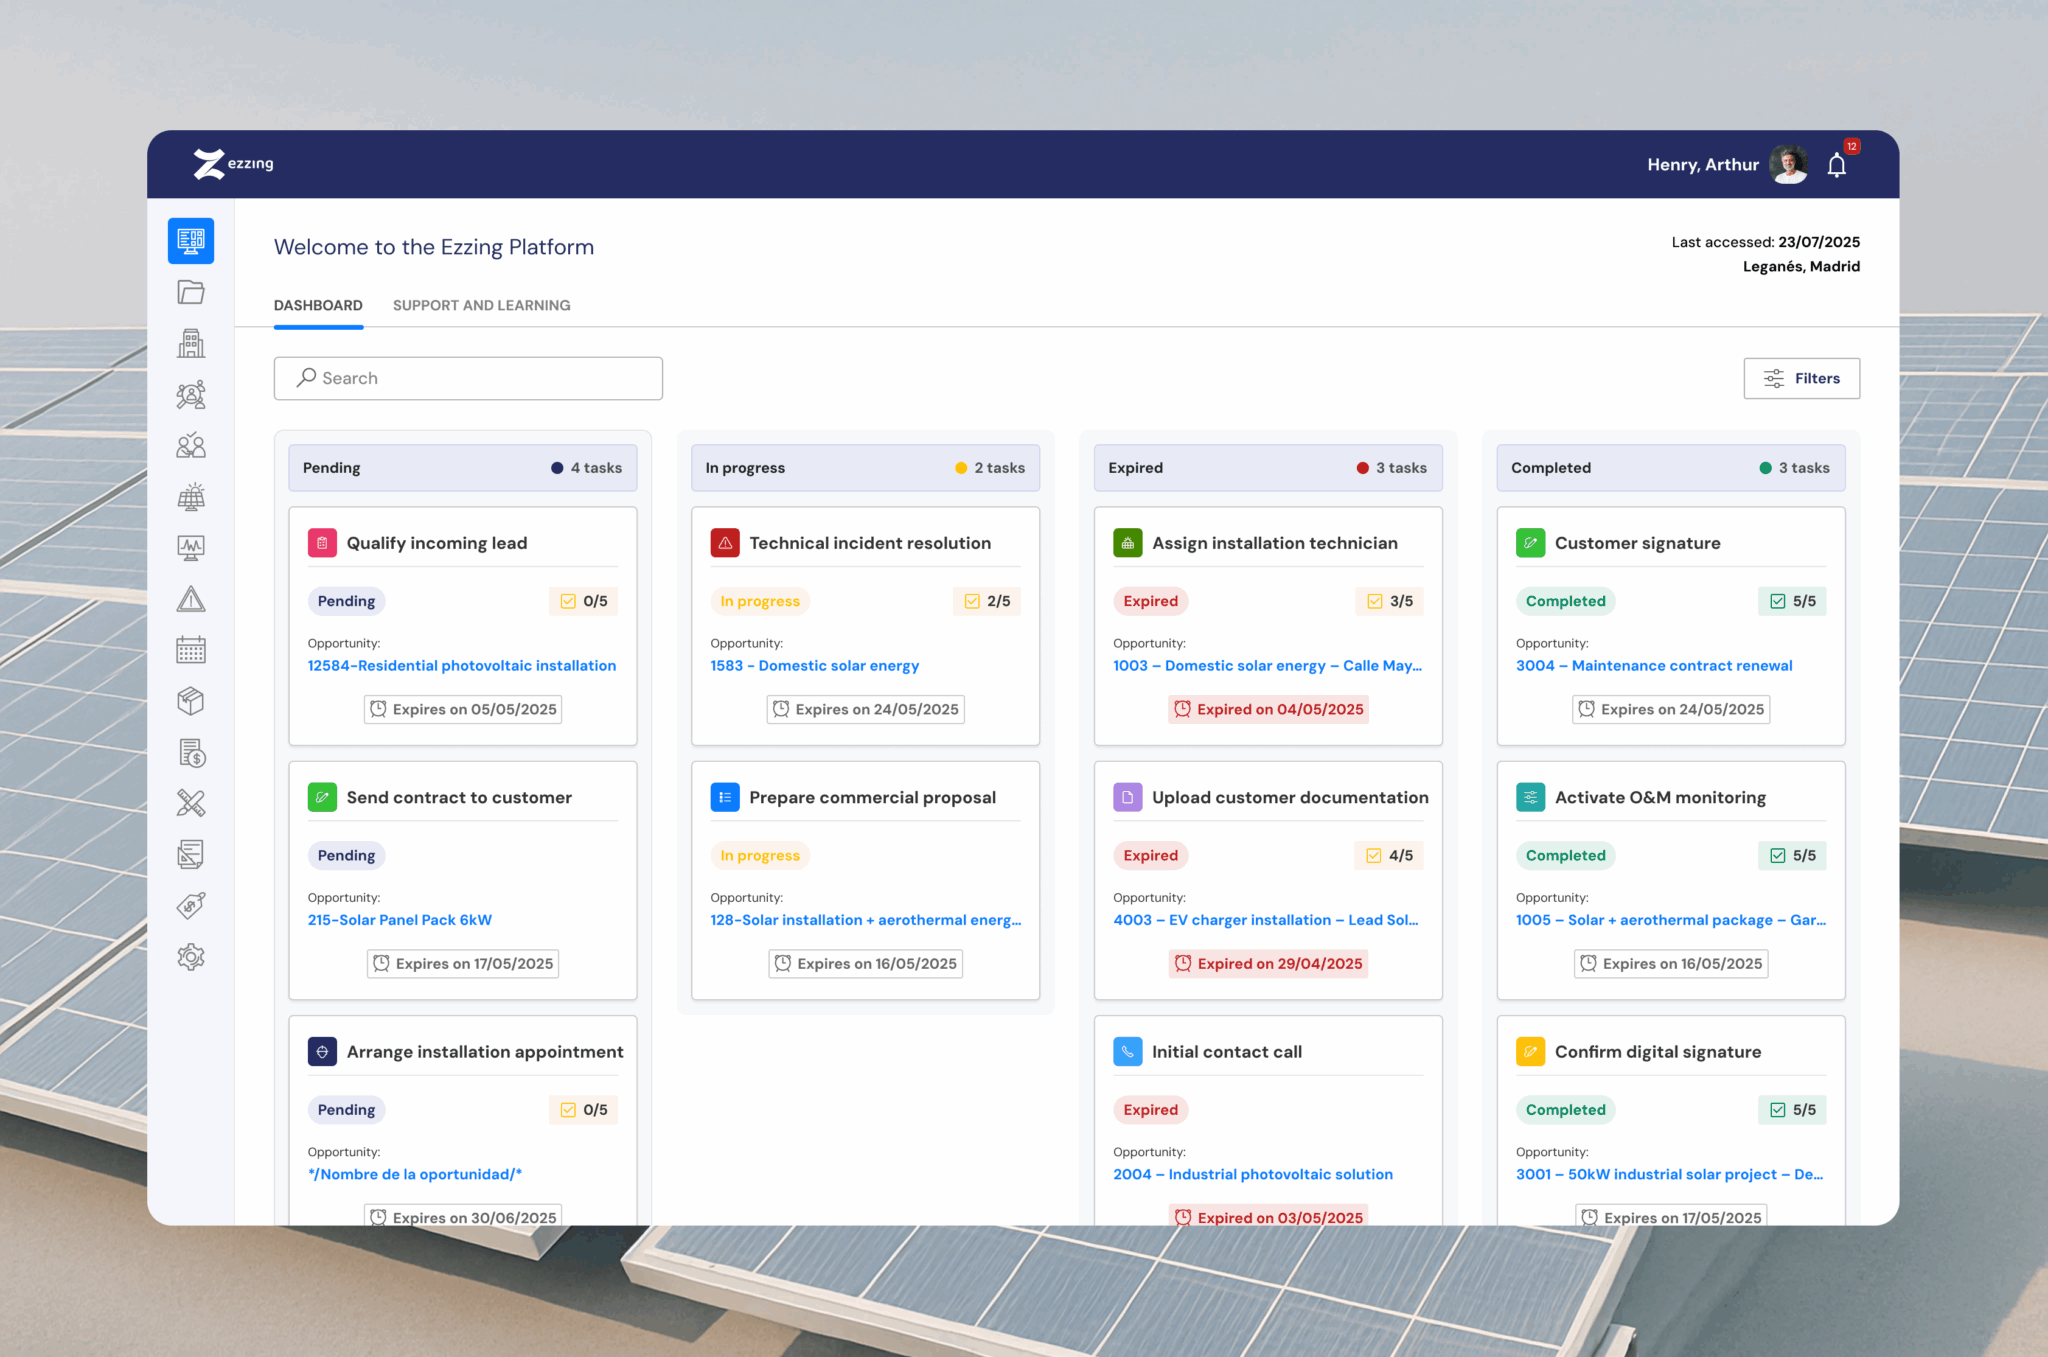Click the monitoring activity screen icon
This screenshot has width=2048, height=1357.
coord(191,548)
